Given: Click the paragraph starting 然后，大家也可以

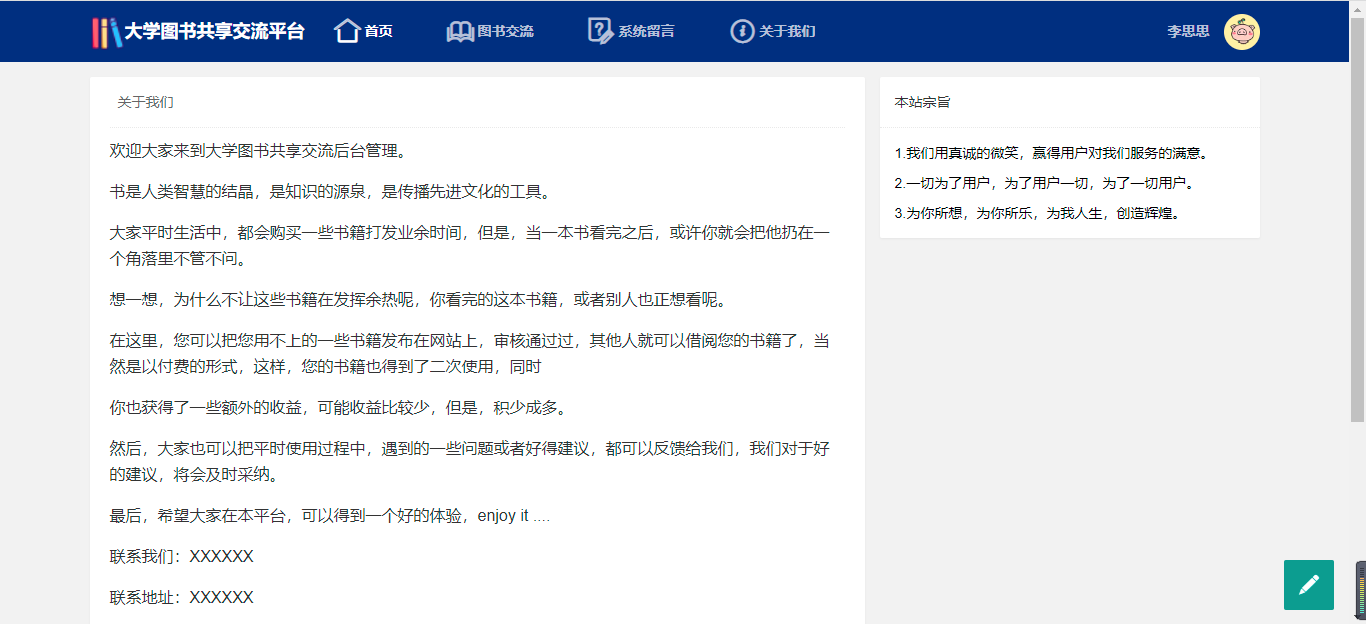Looking at the screenshot, I should (469, 462).
